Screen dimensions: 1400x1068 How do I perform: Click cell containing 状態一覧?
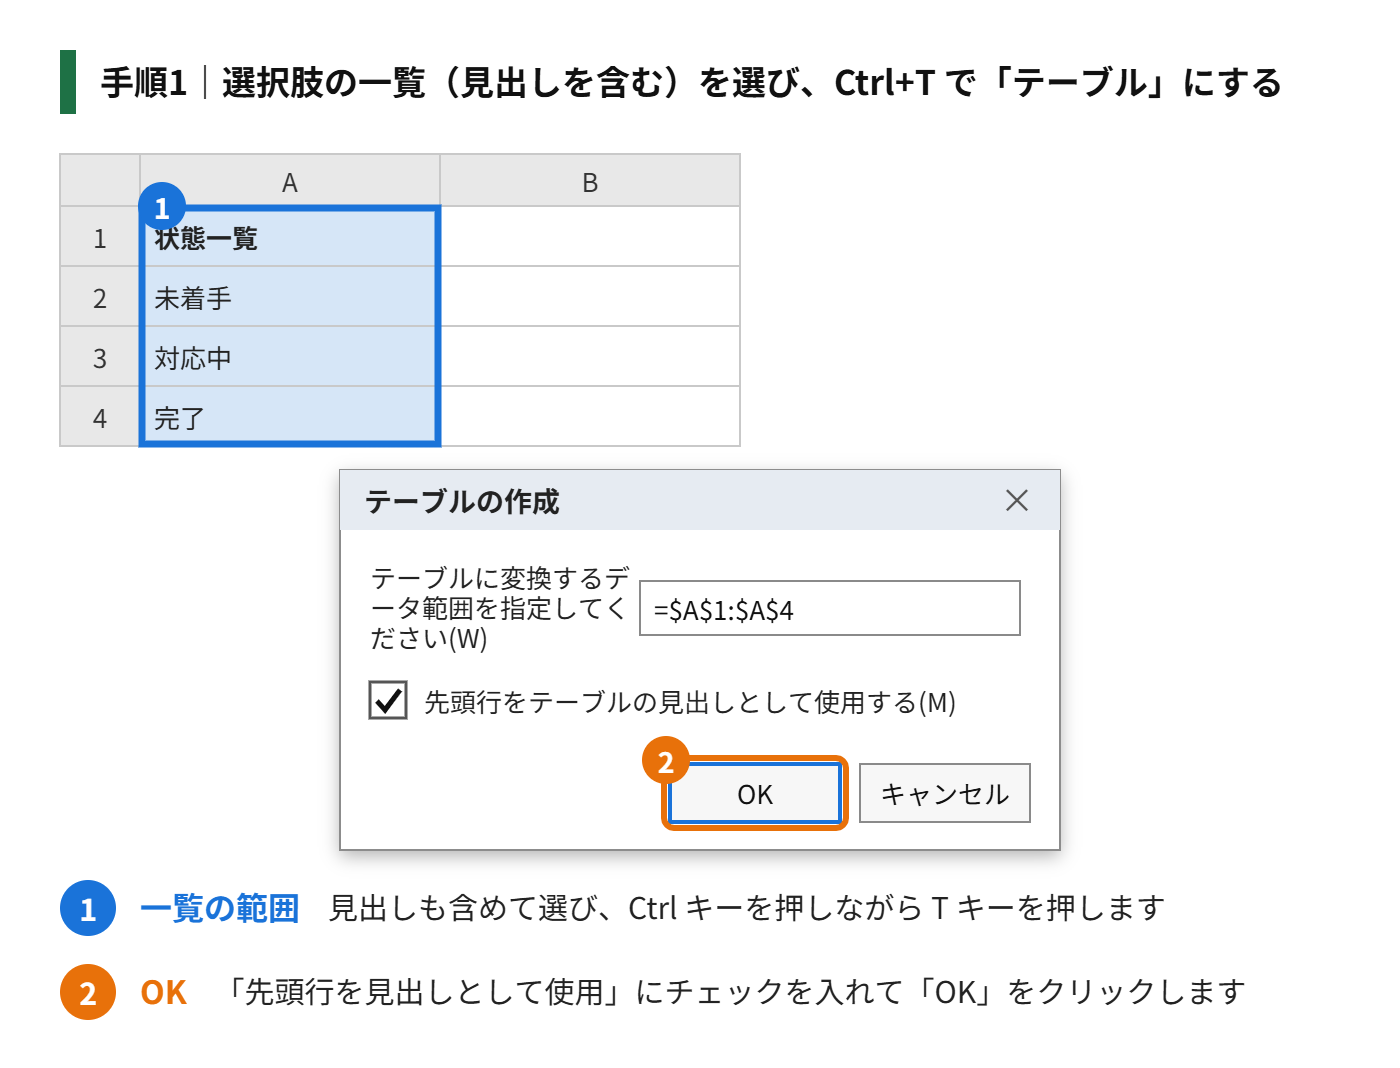(x=290, y=237)
